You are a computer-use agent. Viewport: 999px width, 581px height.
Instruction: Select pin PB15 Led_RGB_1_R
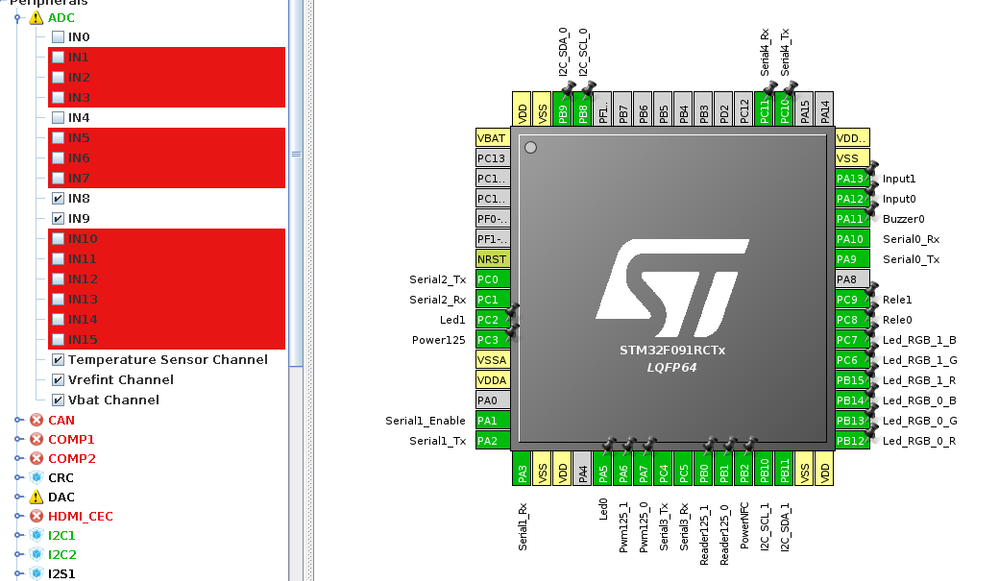(x=852, y=380)
